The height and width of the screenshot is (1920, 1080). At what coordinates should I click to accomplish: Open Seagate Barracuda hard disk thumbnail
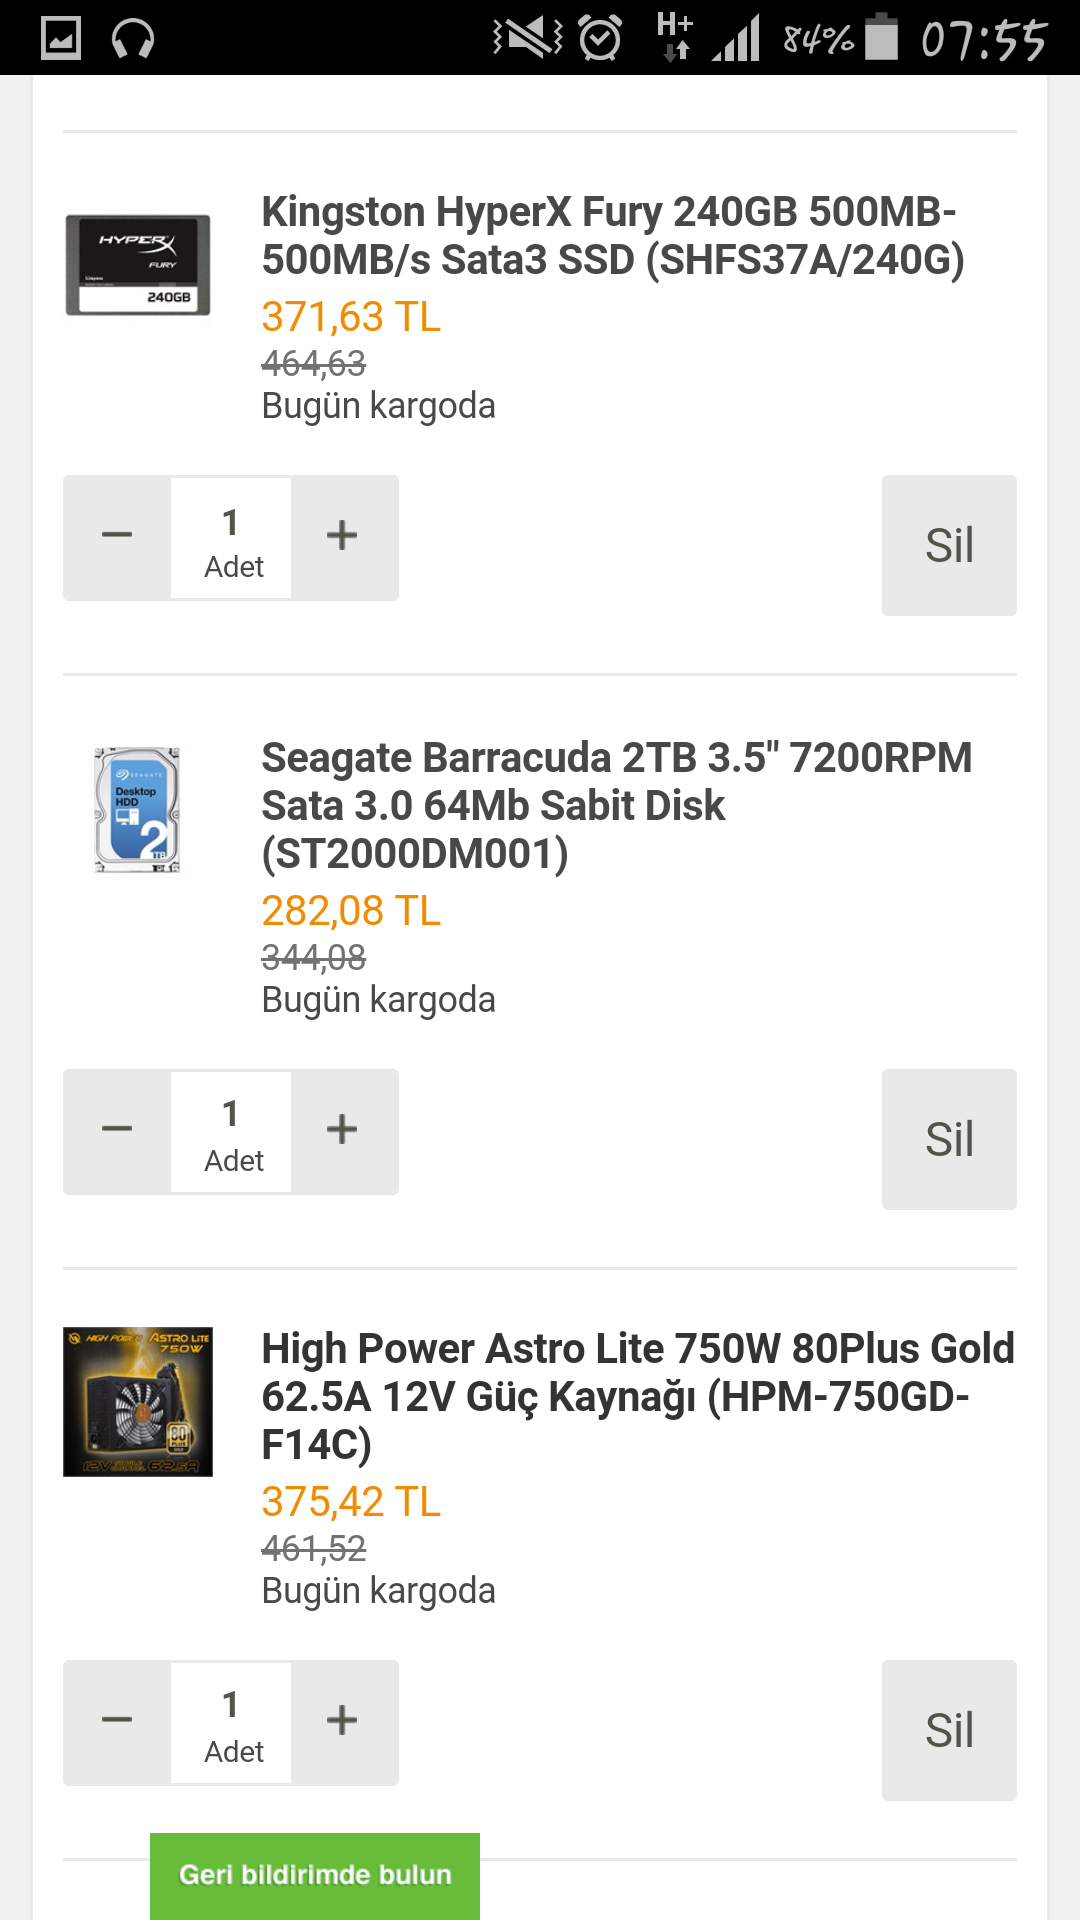138,811
